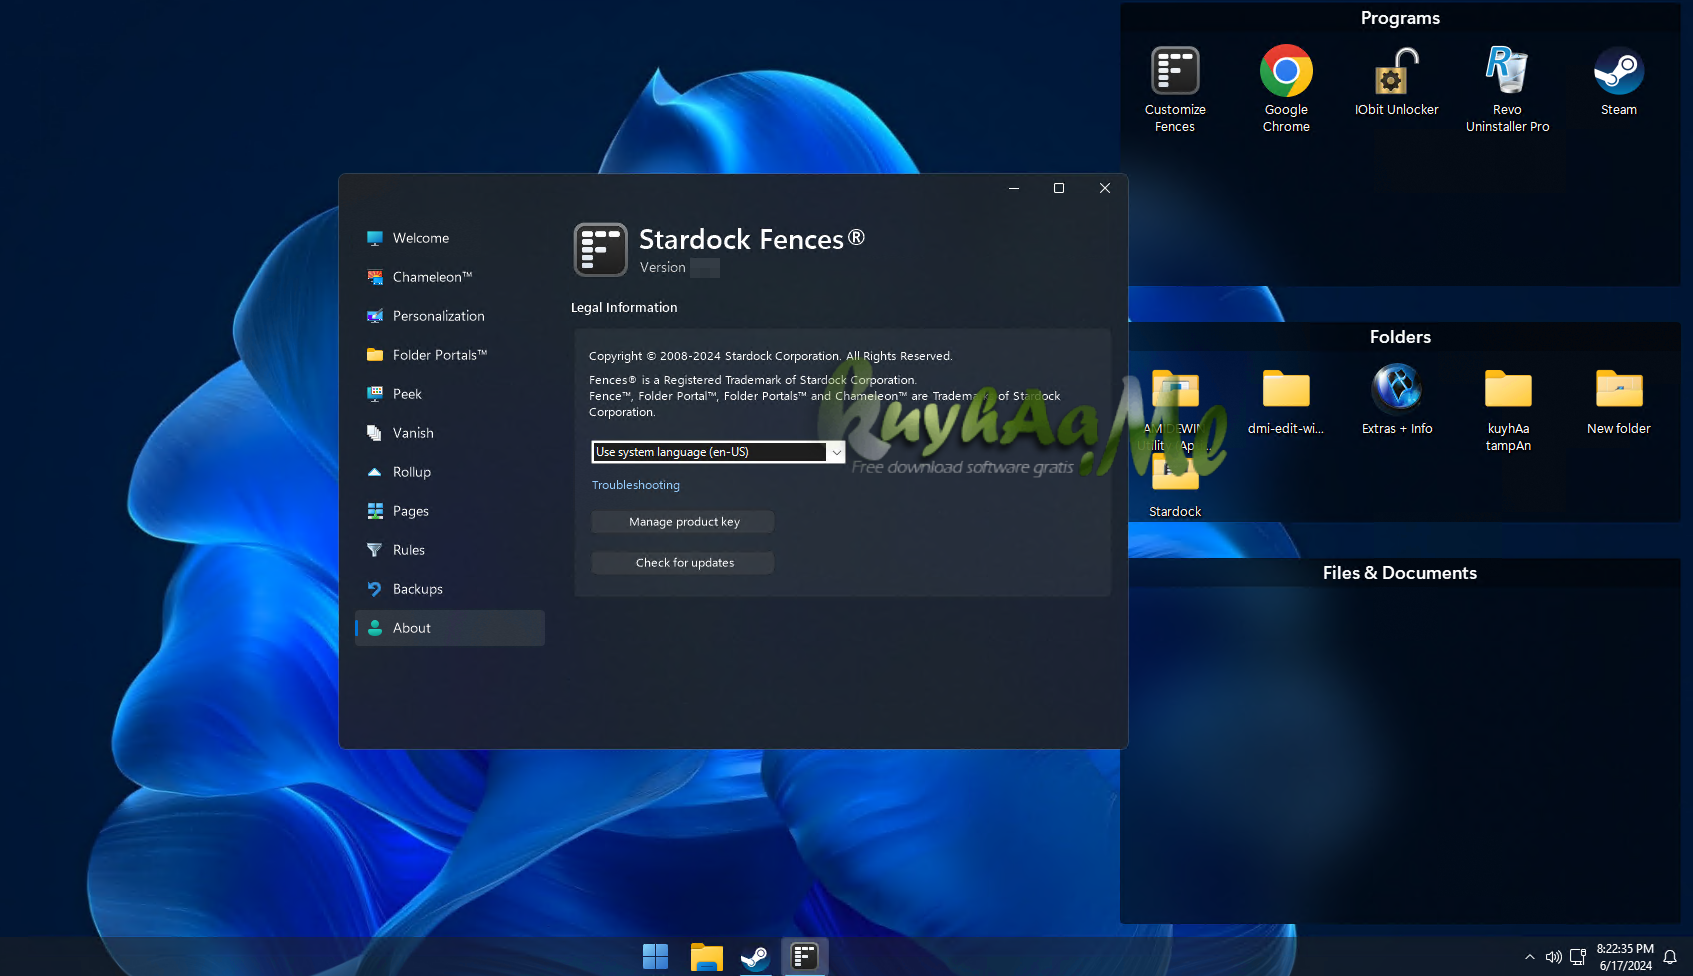Open Steam from the taskbar
Screen dimensions: 1693x976
tap(755, 957)
